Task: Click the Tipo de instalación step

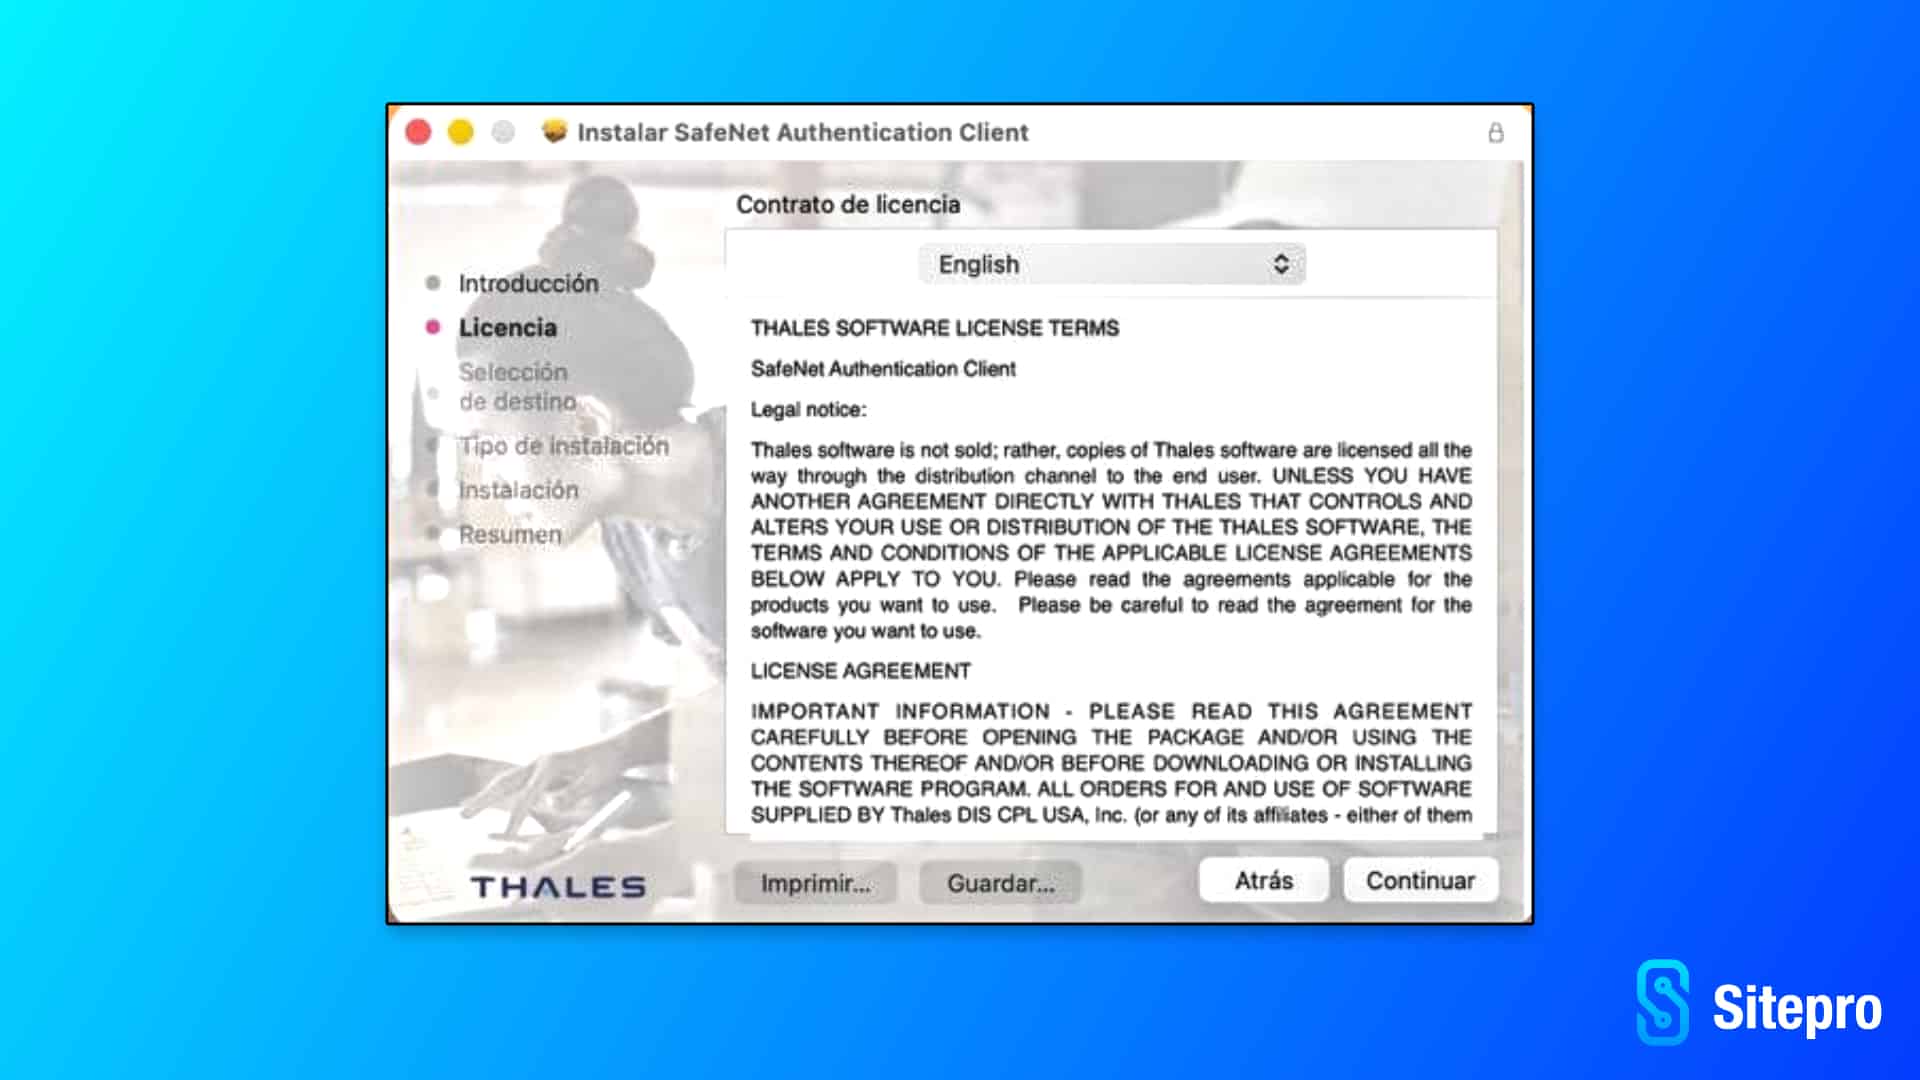Action: click(x=563, y=446)
